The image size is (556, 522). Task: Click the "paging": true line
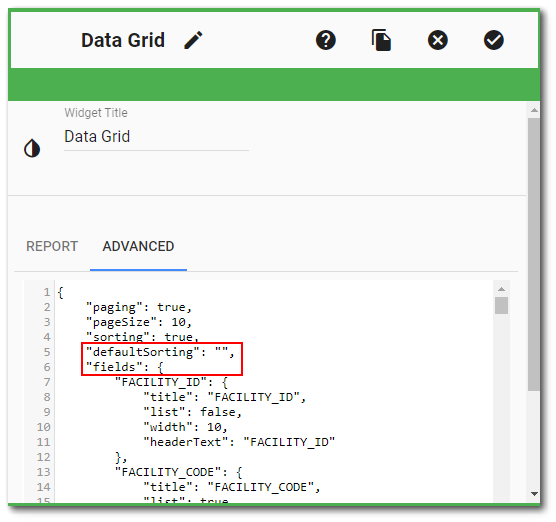pos(139,307)
